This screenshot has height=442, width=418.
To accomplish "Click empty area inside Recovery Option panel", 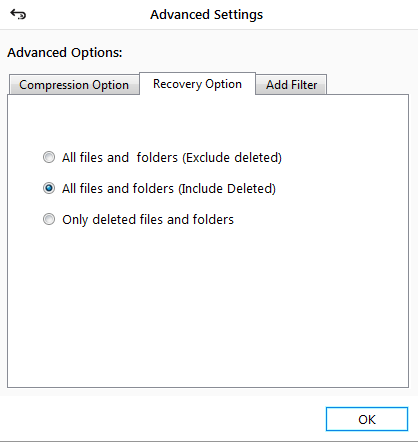I will 208,300.
